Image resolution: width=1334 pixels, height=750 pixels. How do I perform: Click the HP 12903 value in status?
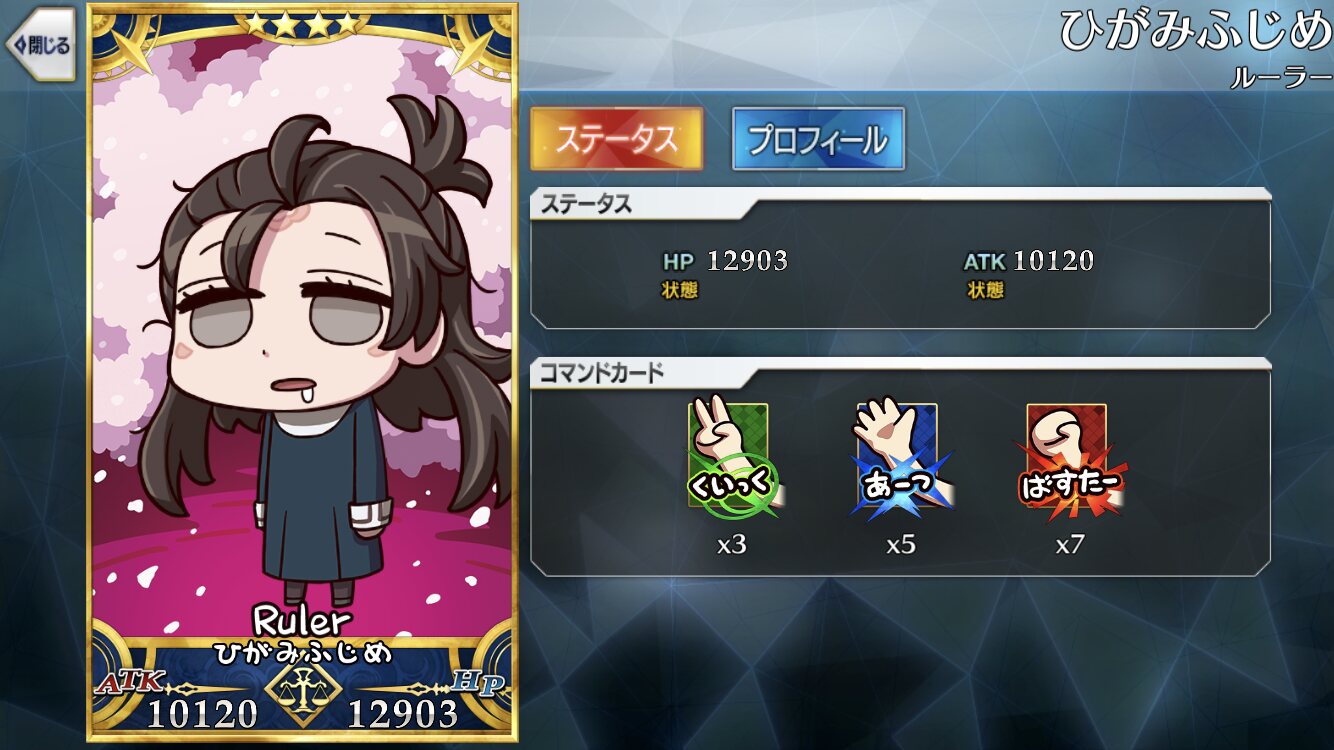(x=725, y=262)
